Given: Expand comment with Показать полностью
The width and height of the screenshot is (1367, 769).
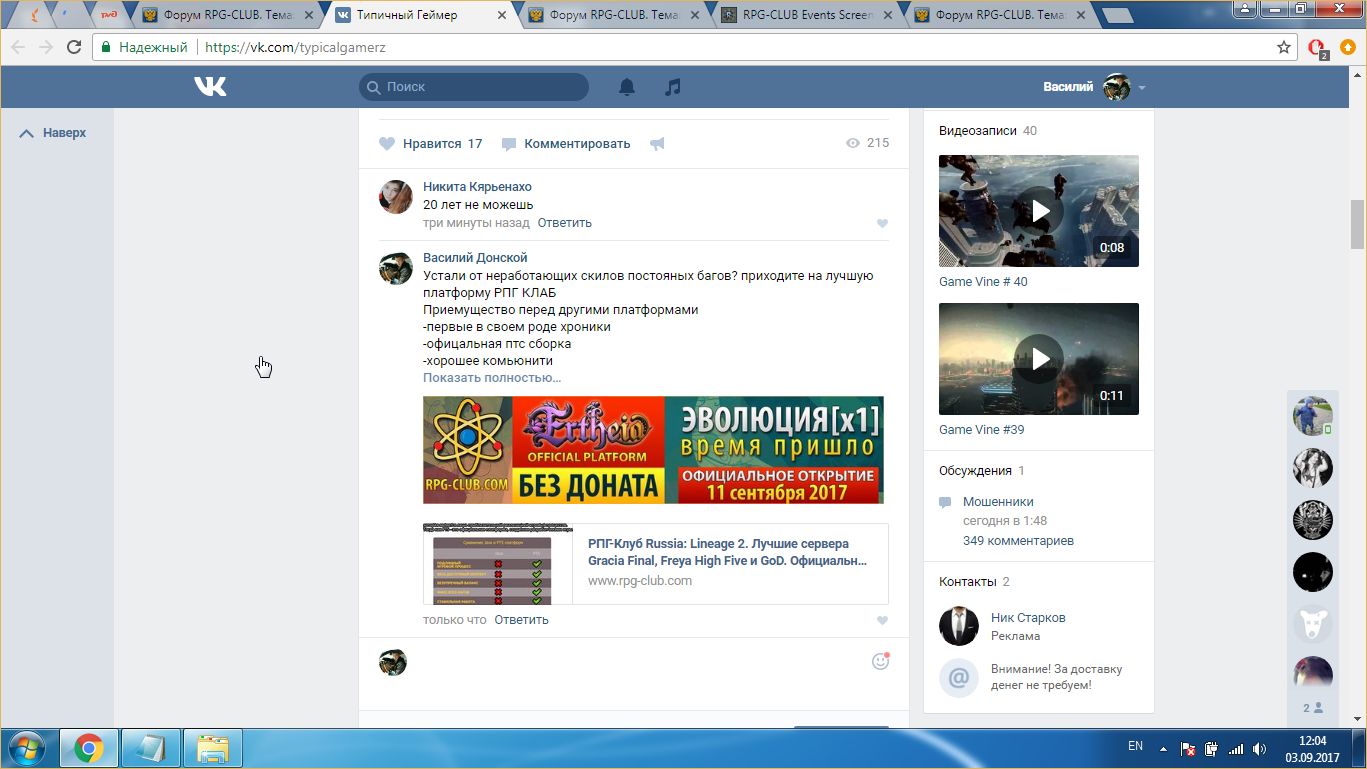Looking at the screenshot, I should point(492,378).
